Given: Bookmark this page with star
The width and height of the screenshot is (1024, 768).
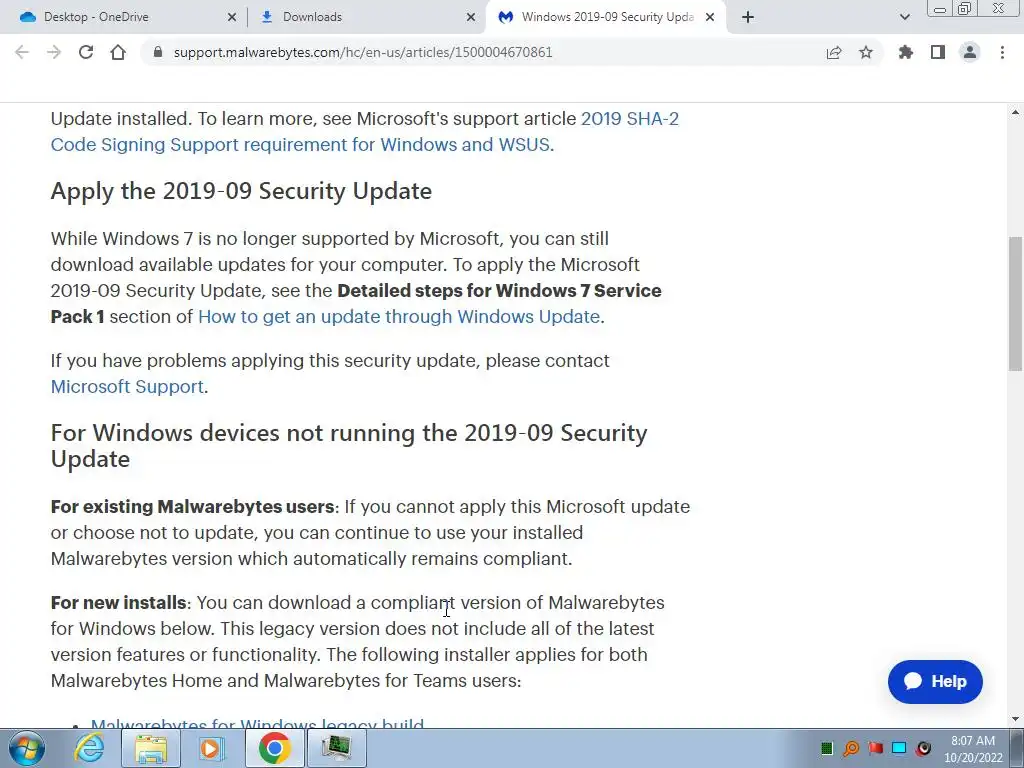Looking at the screenshot, I should 866,52.
